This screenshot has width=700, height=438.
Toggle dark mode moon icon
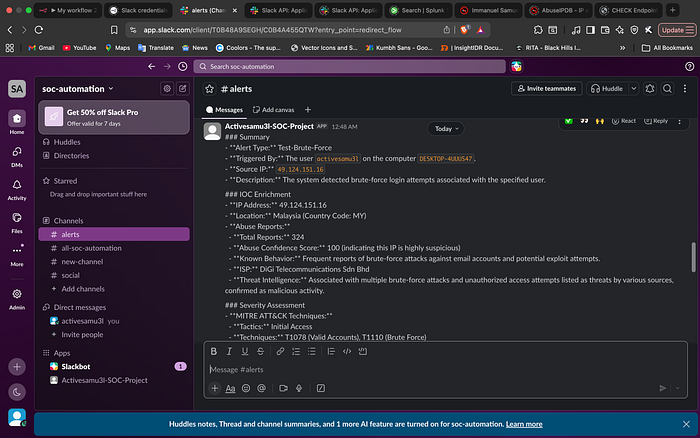(x=17, y=392)
